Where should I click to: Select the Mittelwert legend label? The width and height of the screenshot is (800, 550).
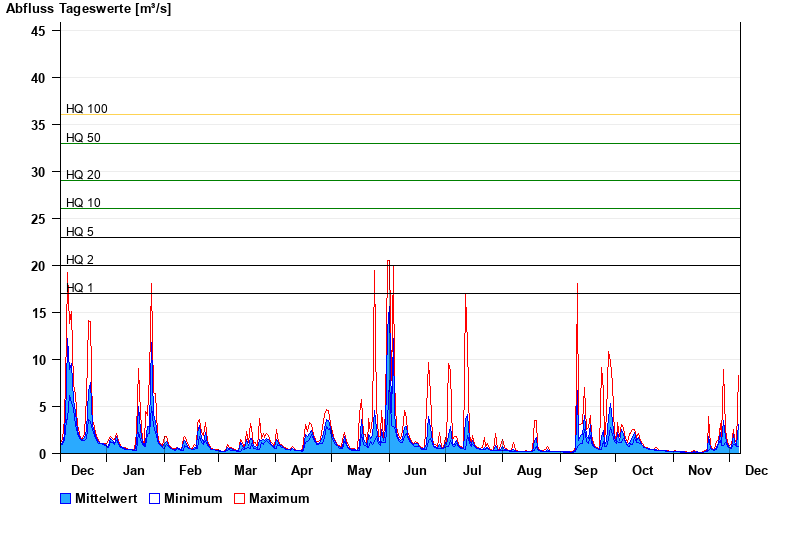(x=106, y=498)
